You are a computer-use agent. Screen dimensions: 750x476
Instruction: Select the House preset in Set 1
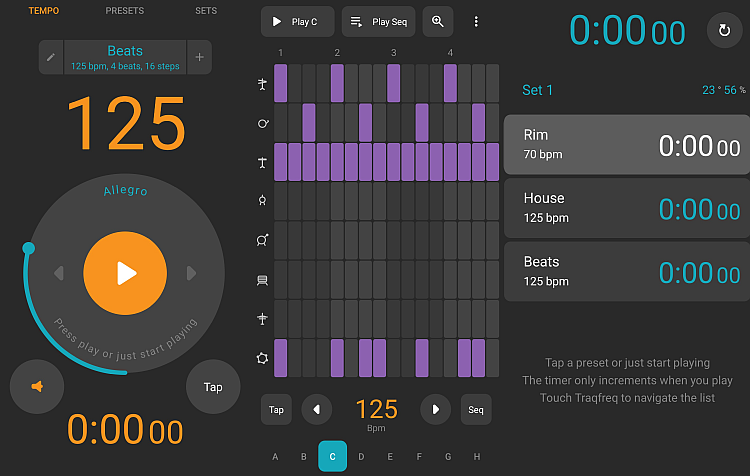(x=626, y=208)
